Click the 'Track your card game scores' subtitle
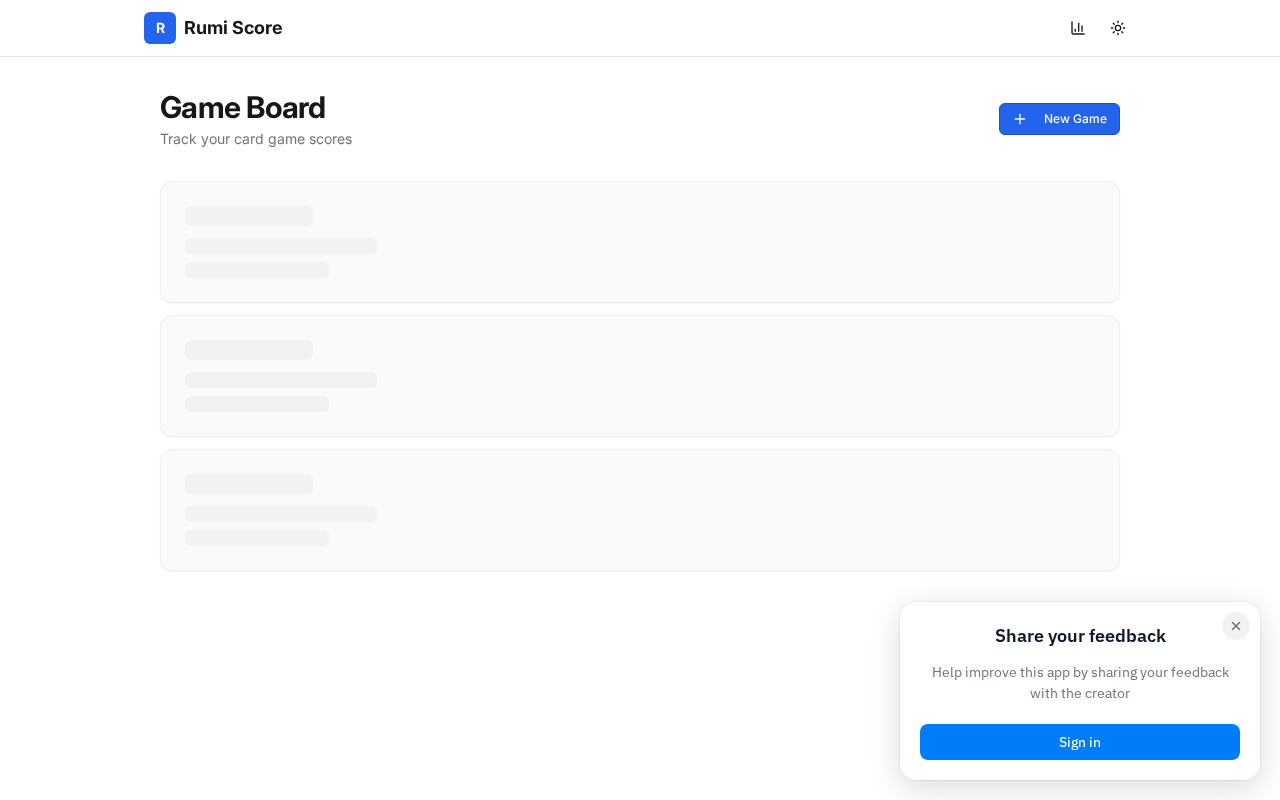 [x=256, y=139]
